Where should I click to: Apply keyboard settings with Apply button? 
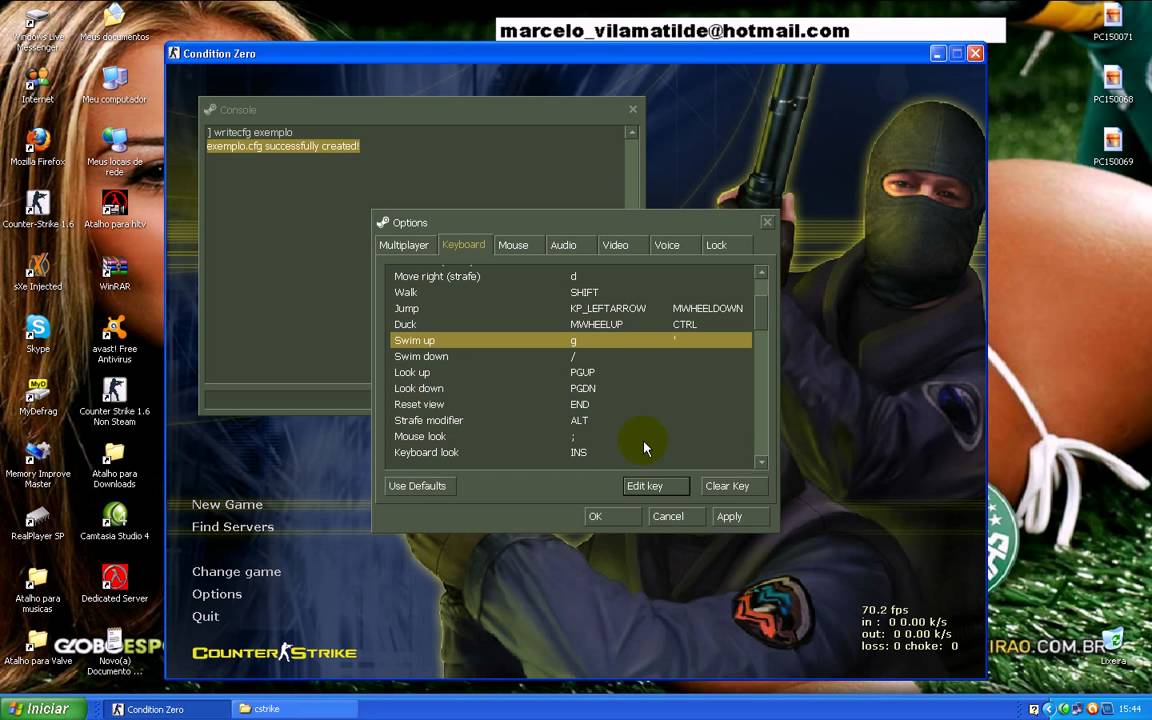click(x=741, y=516)
